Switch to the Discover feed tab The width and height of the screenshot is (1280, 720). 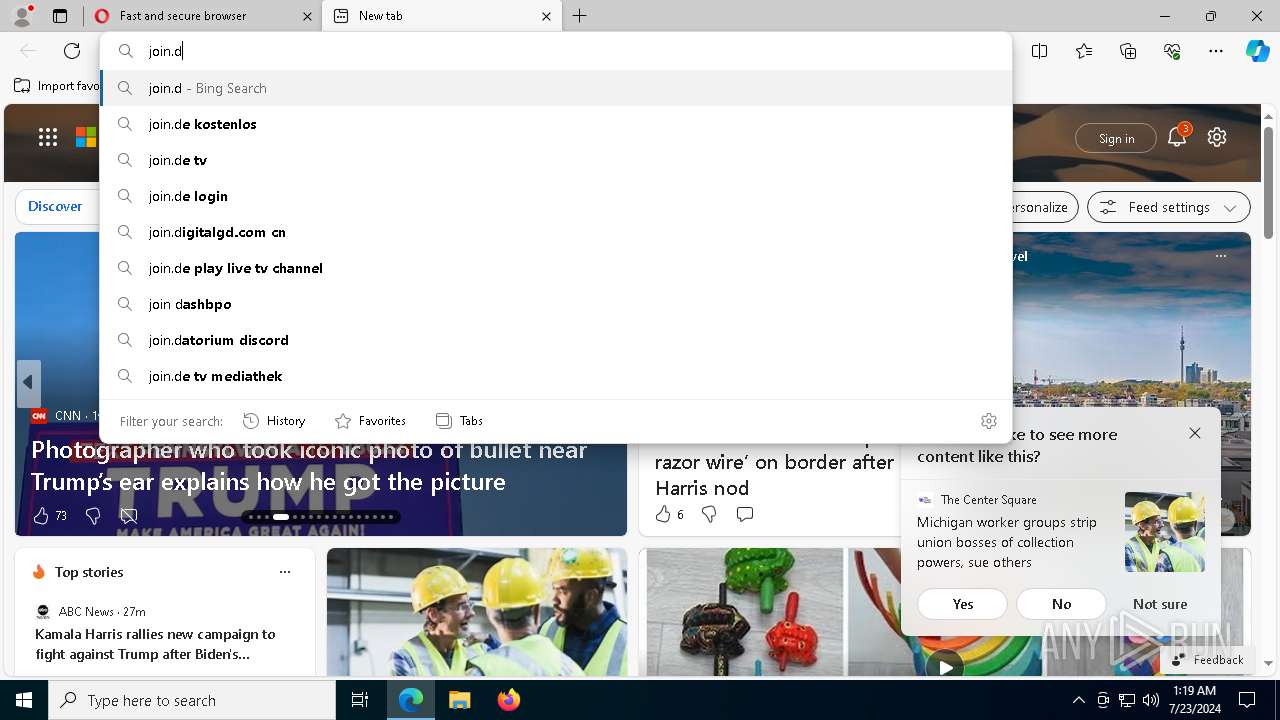55,206
